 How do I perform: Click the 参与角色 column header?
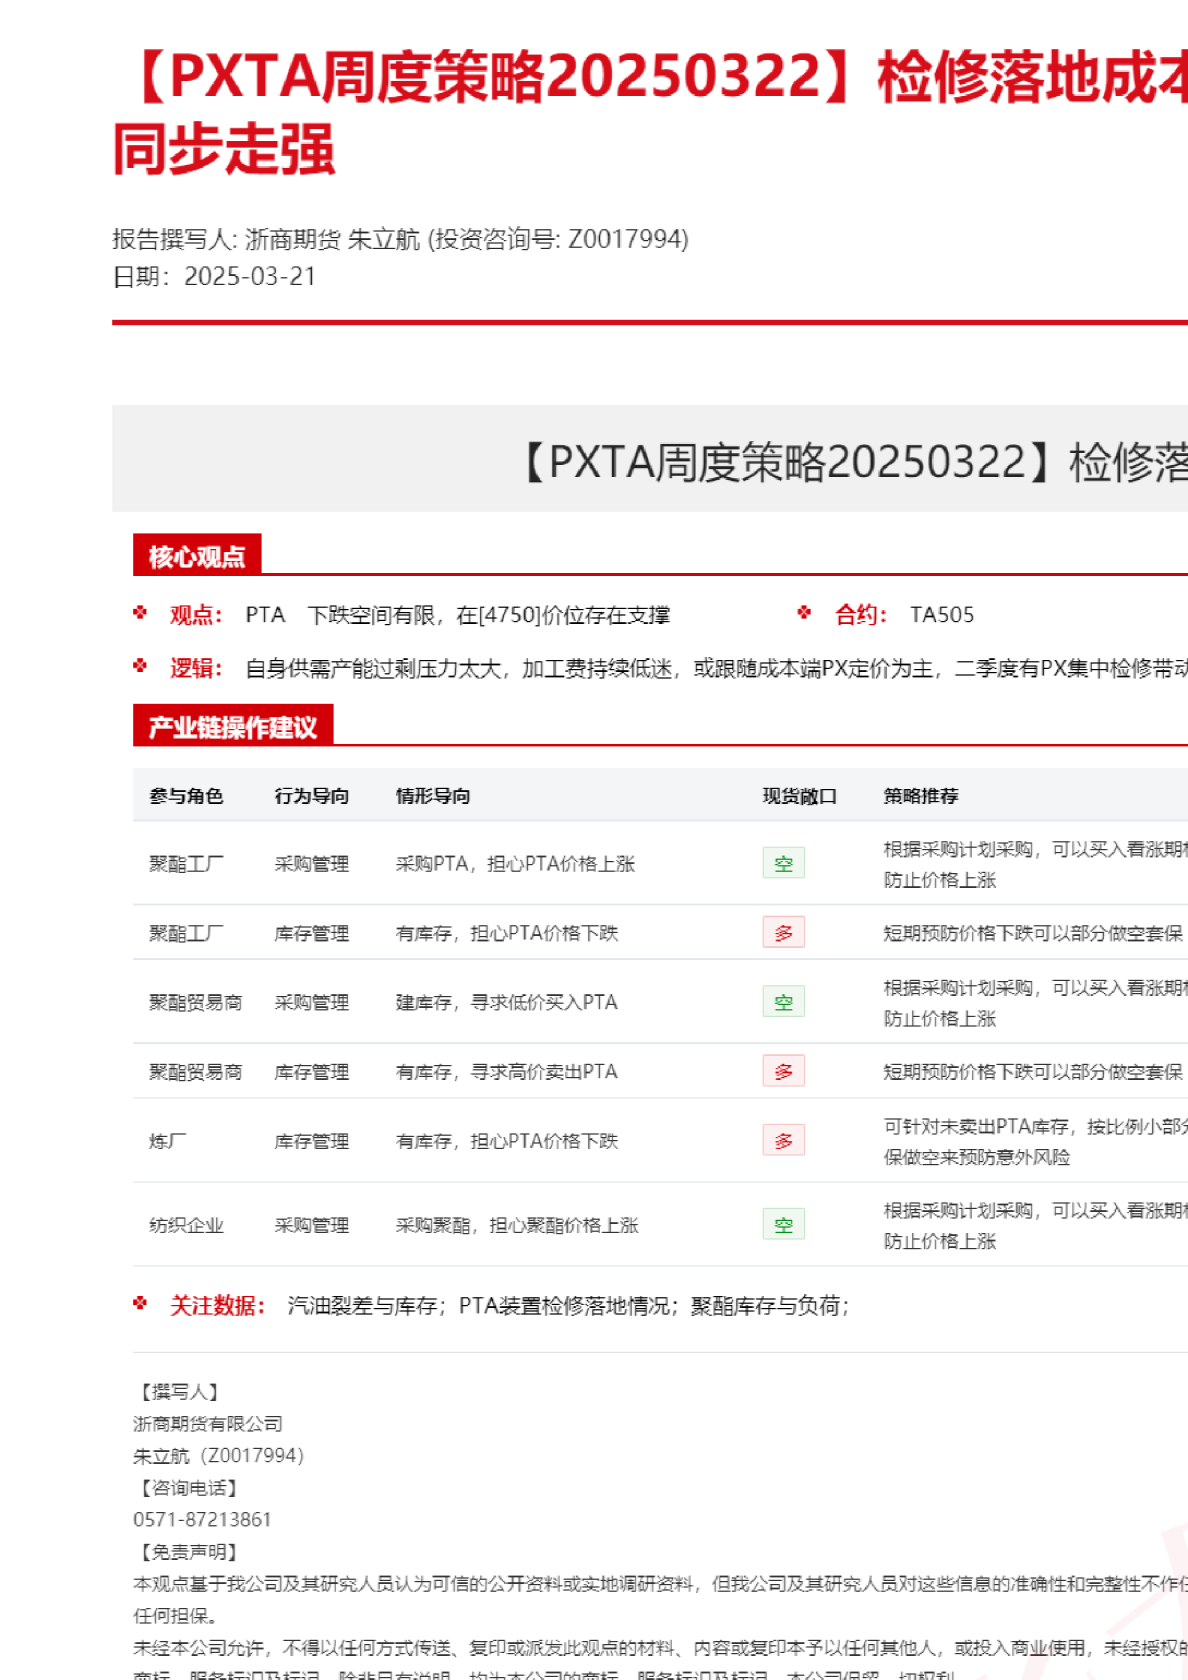(x=186, y=796)
